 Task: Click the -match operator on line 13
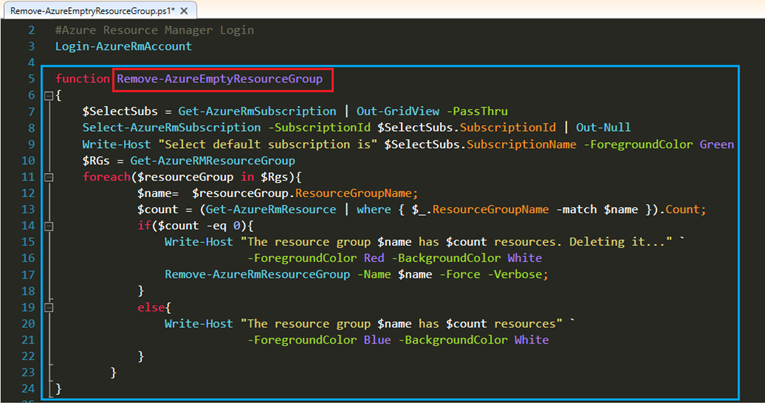click(577, 209)
